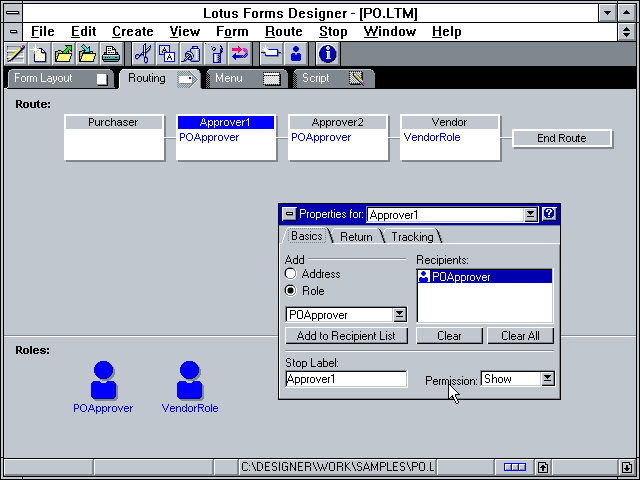
Task: Click the open folder icon with green arrow
Action: pos(63,54)
